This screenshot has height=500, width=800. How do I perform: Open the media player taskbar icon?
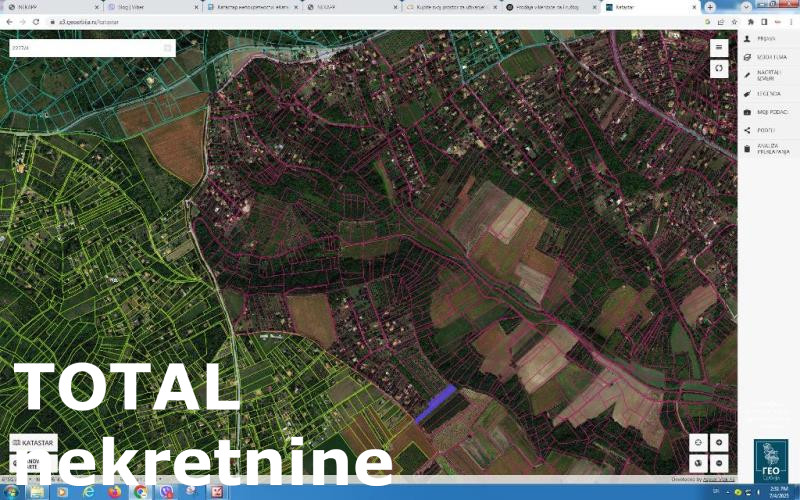pos(62,492)
